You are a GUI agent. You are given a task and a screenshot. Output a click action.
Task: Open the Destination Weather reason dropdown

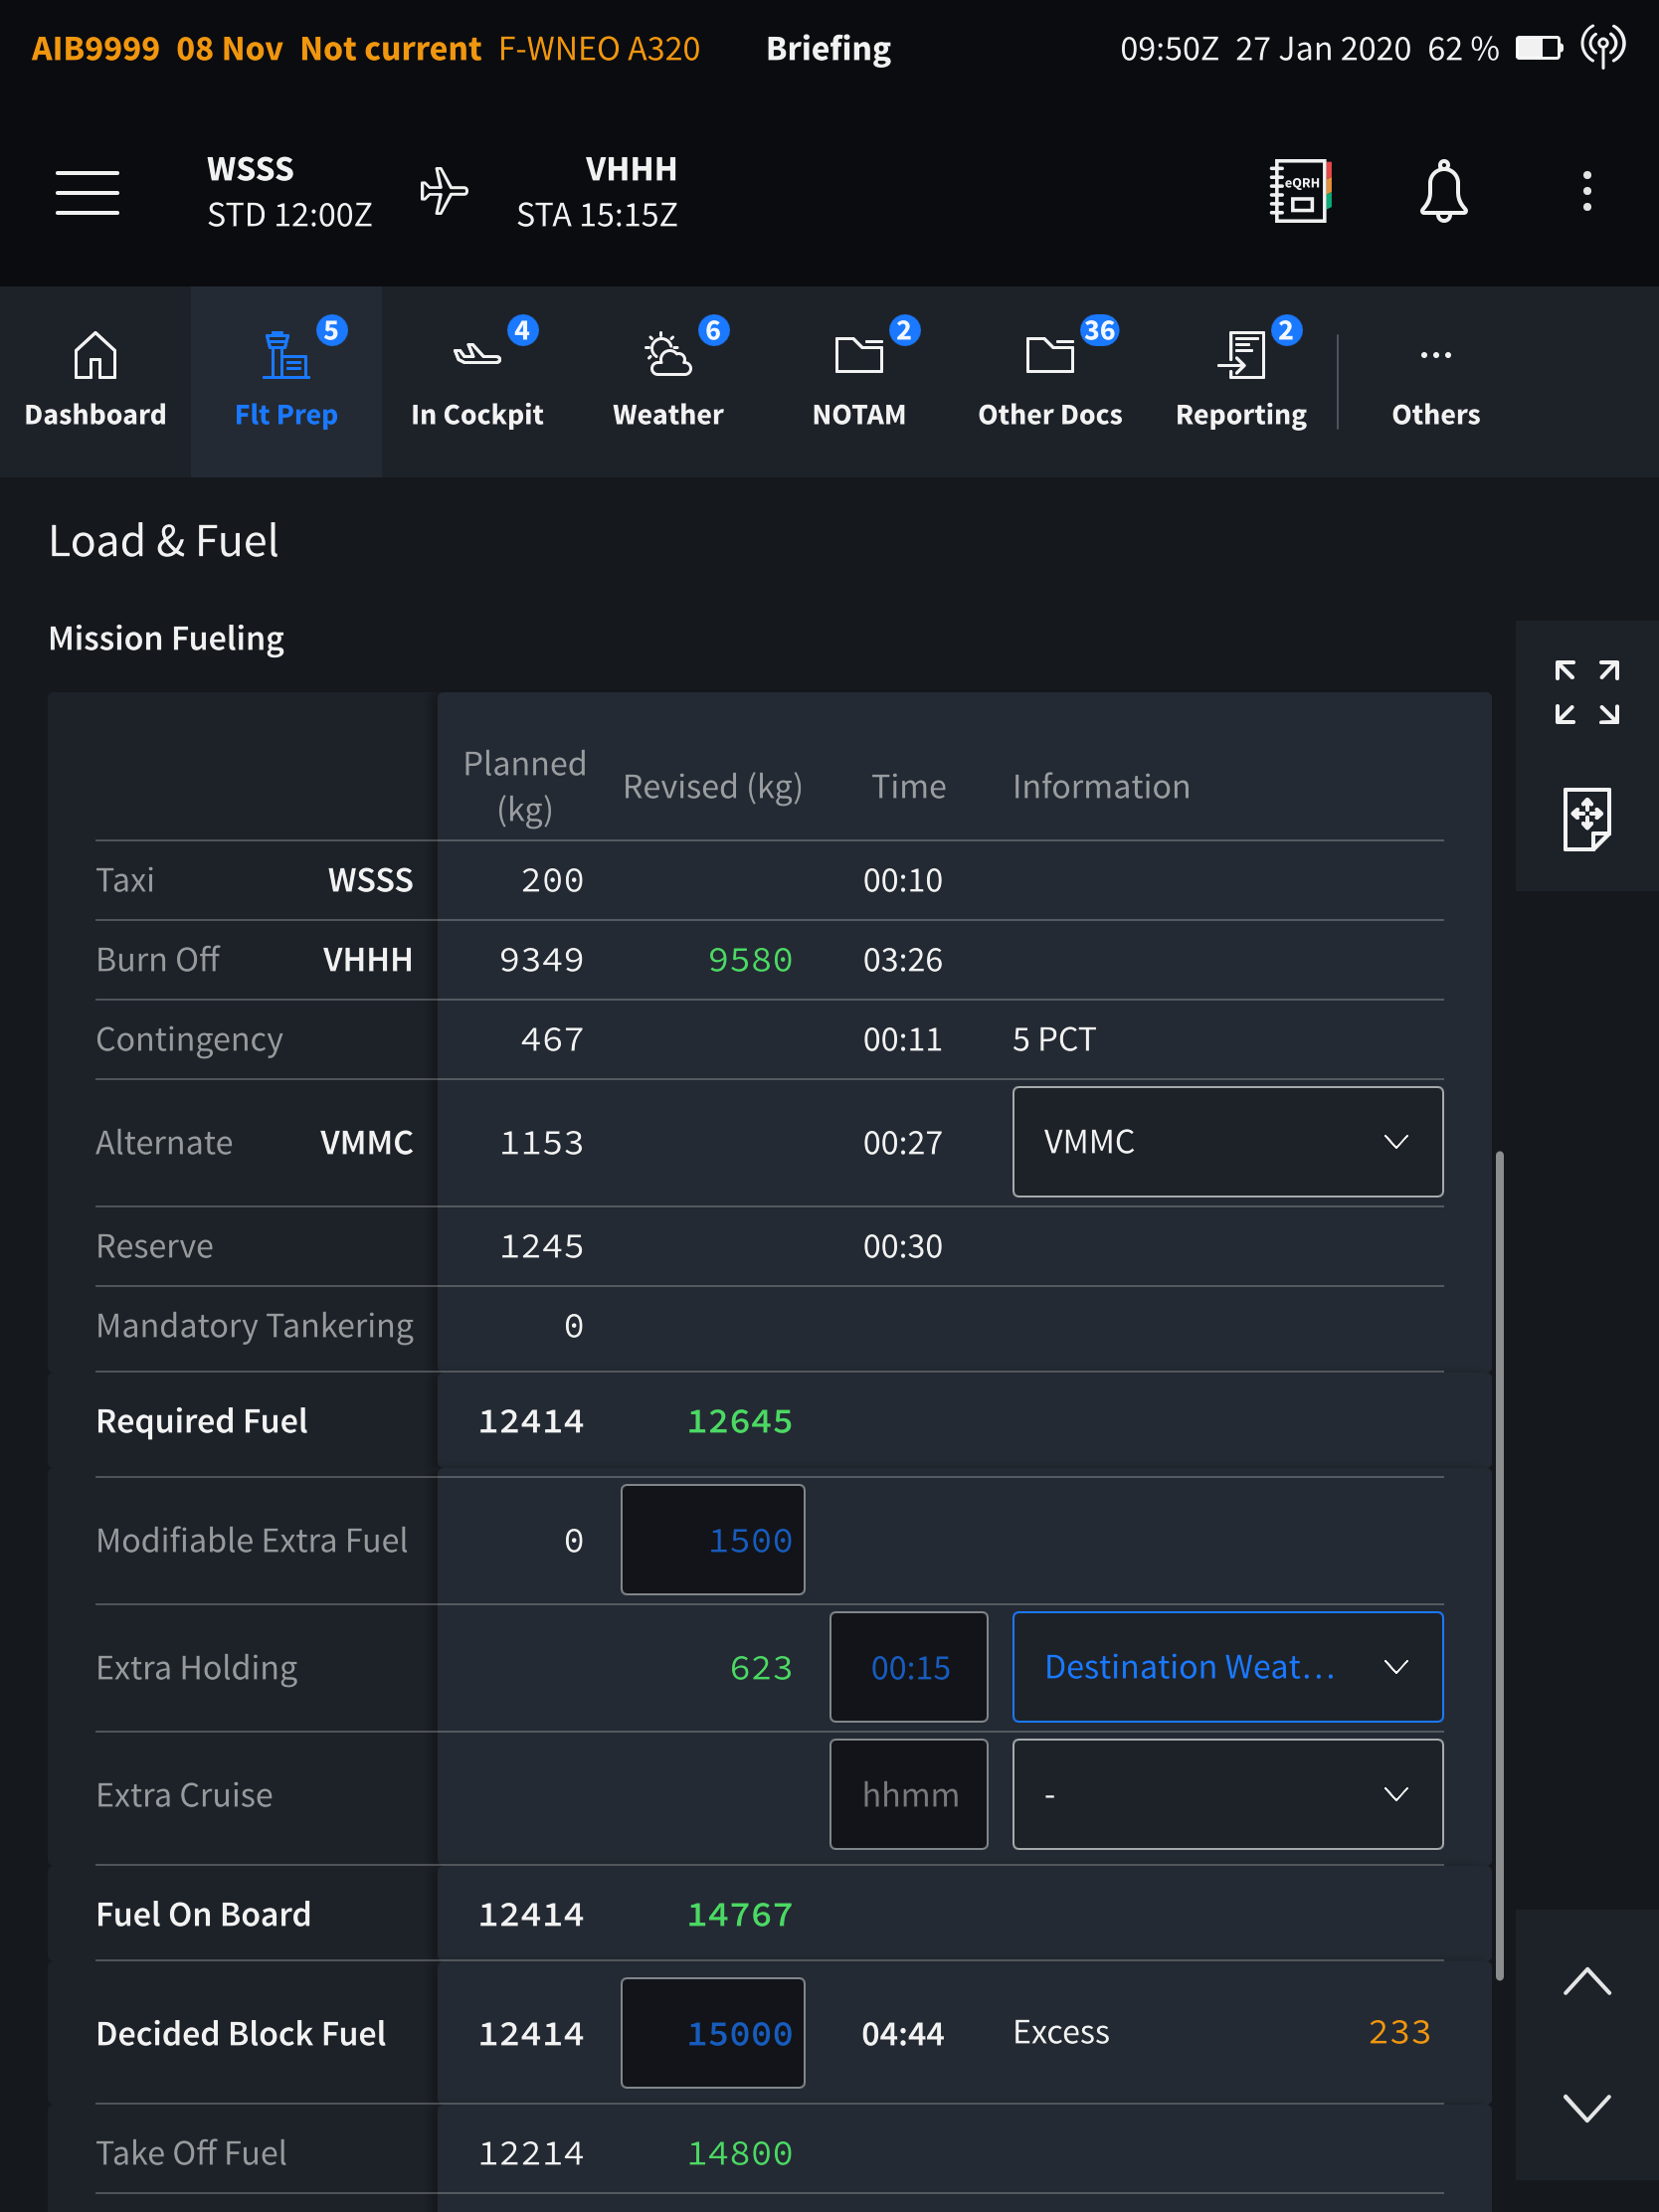pos(1227,1667)
